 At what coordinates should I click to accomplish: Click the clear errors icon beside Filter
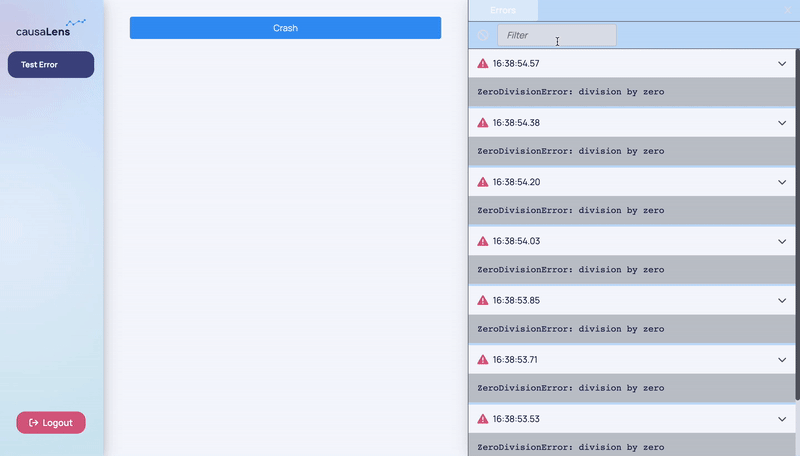(483, 35)
